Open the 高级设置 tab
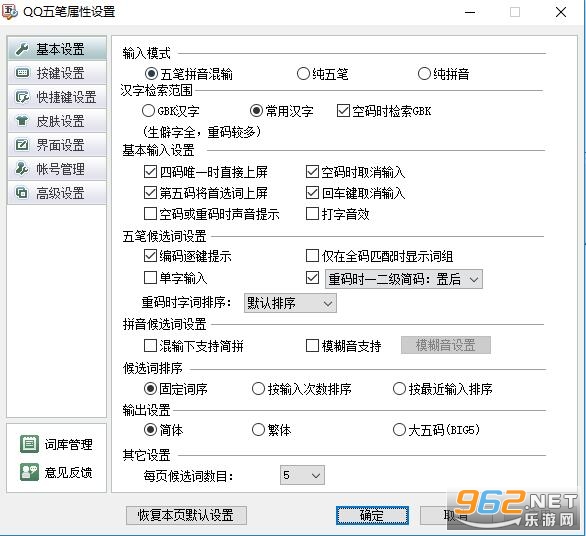This screenshot has width=586, height=536. point(57,193)
